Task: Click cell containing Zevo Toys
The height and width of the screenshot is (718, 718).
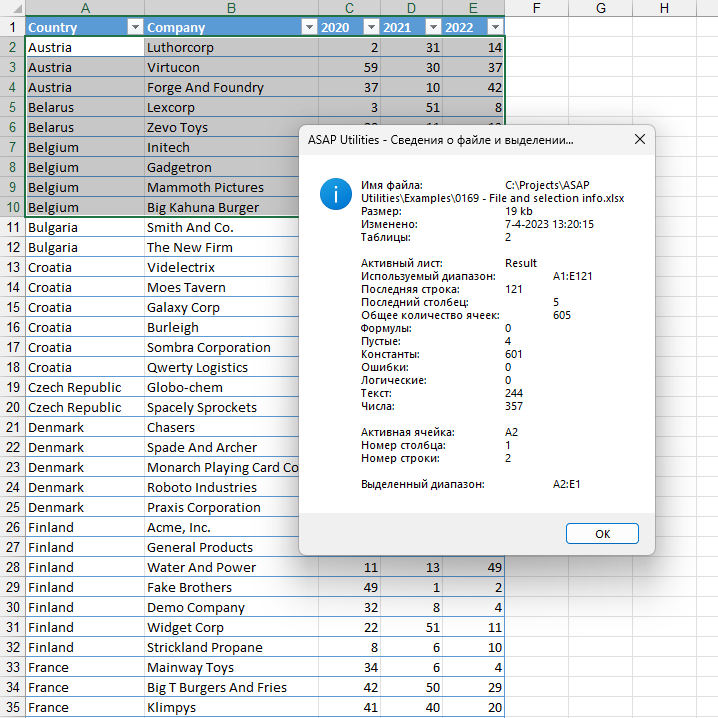Action: coord(222,127)
